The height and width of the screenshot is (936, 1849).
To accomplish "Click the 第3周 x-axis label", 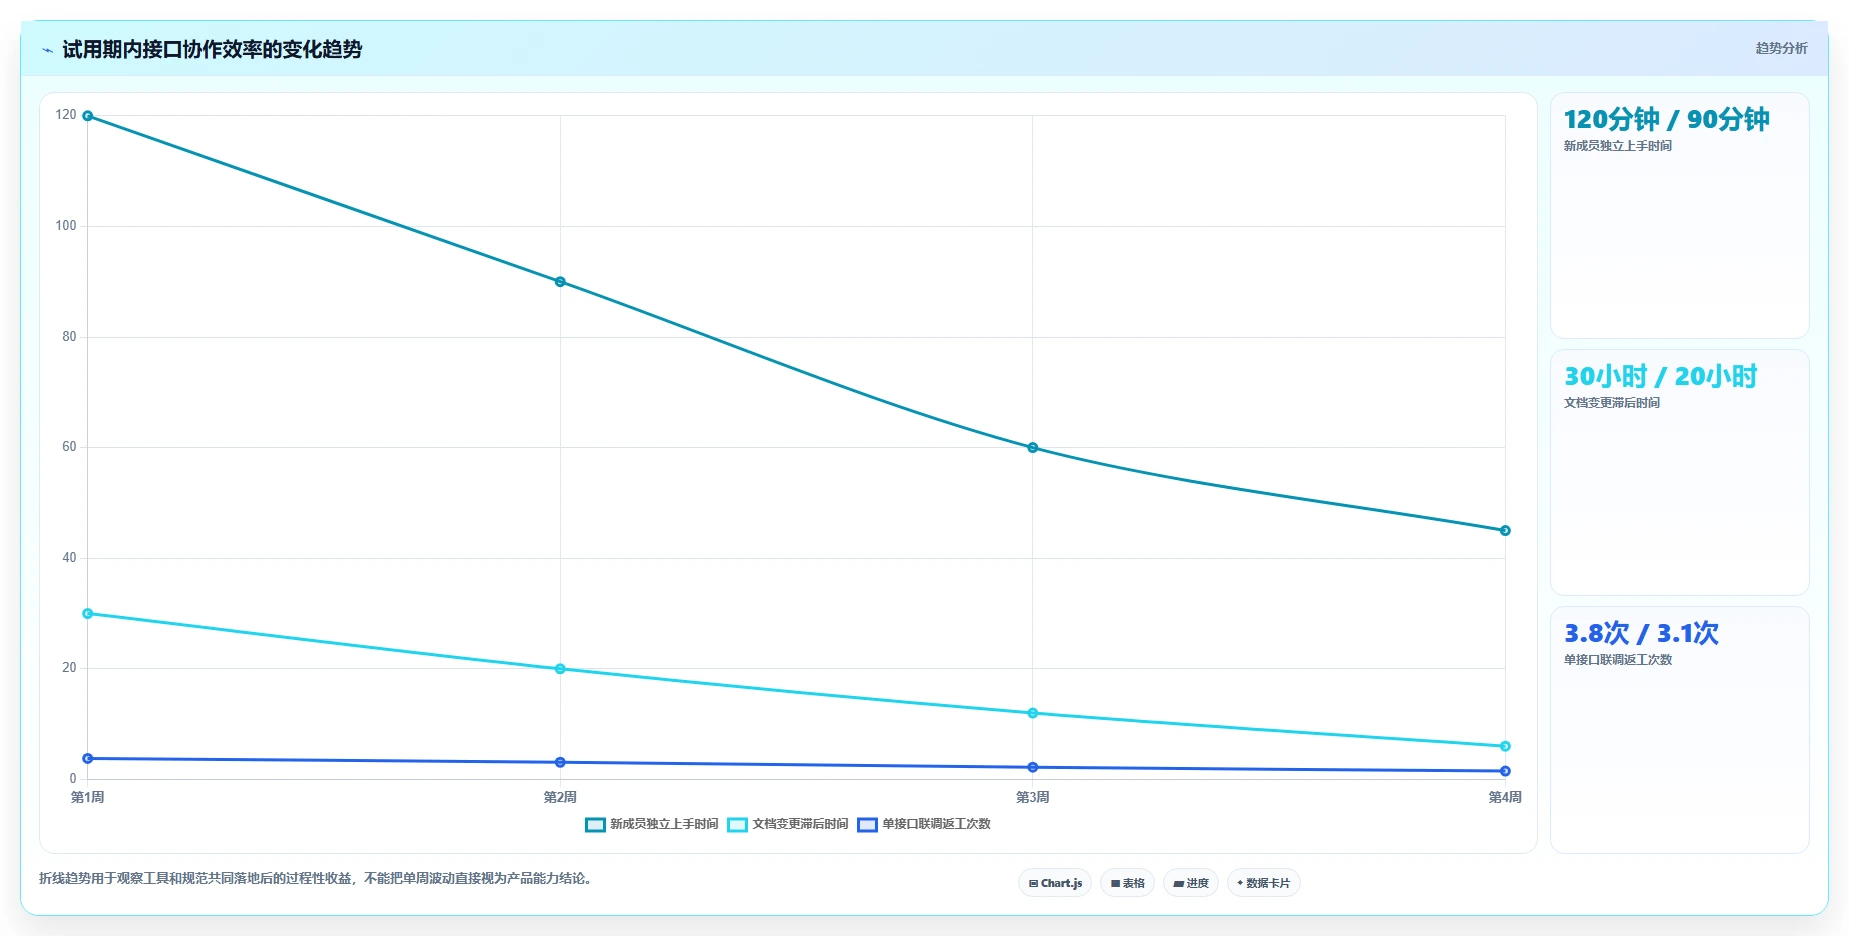I will (1033, 797).
